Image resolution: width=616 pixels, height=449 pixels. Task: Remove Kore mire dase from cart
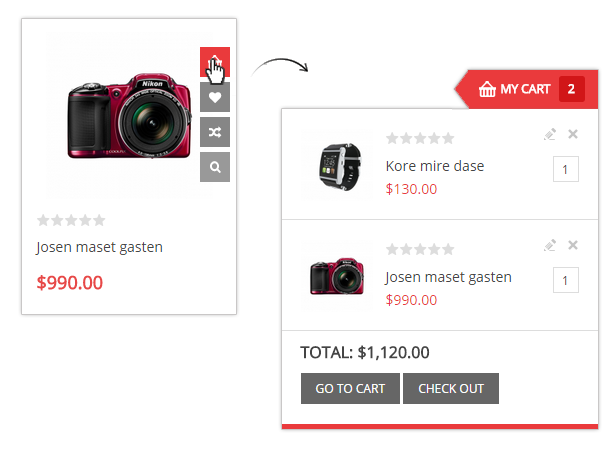573,134
